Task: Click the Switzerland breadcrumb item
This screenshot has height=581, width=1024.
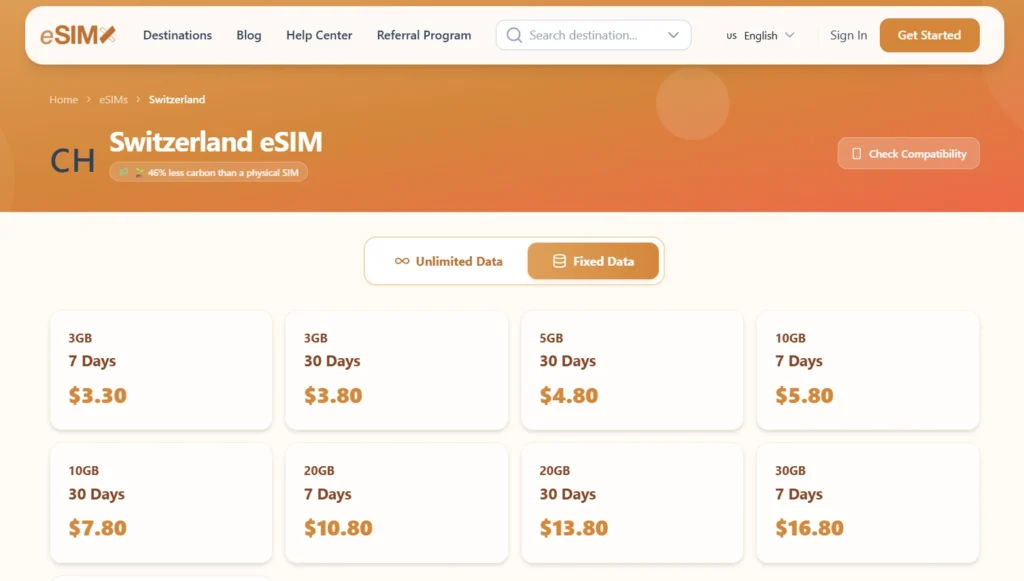Action: (177, 99)
